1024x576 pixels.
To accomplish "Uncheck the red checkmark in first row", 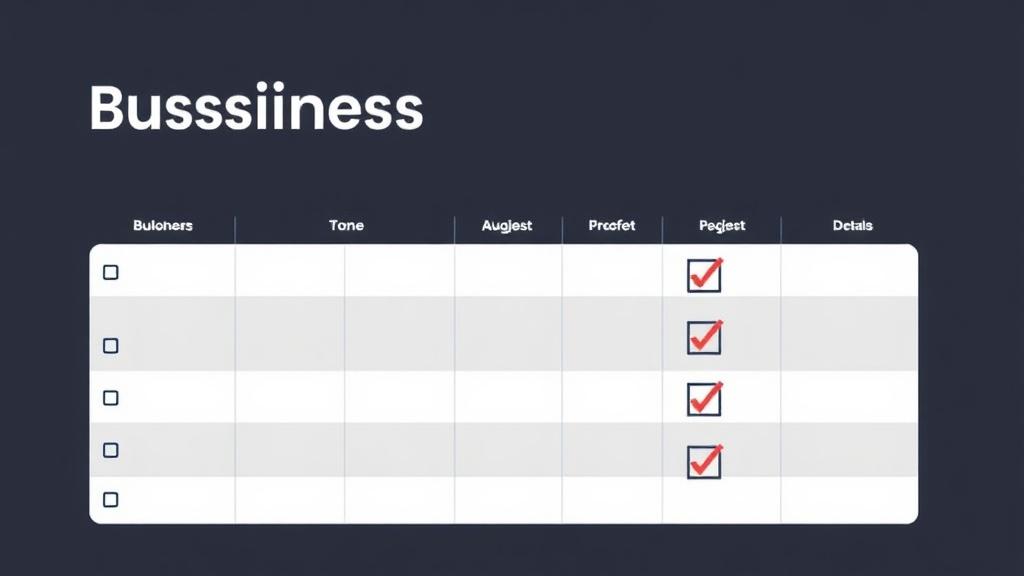I will (x=704, y=275).
